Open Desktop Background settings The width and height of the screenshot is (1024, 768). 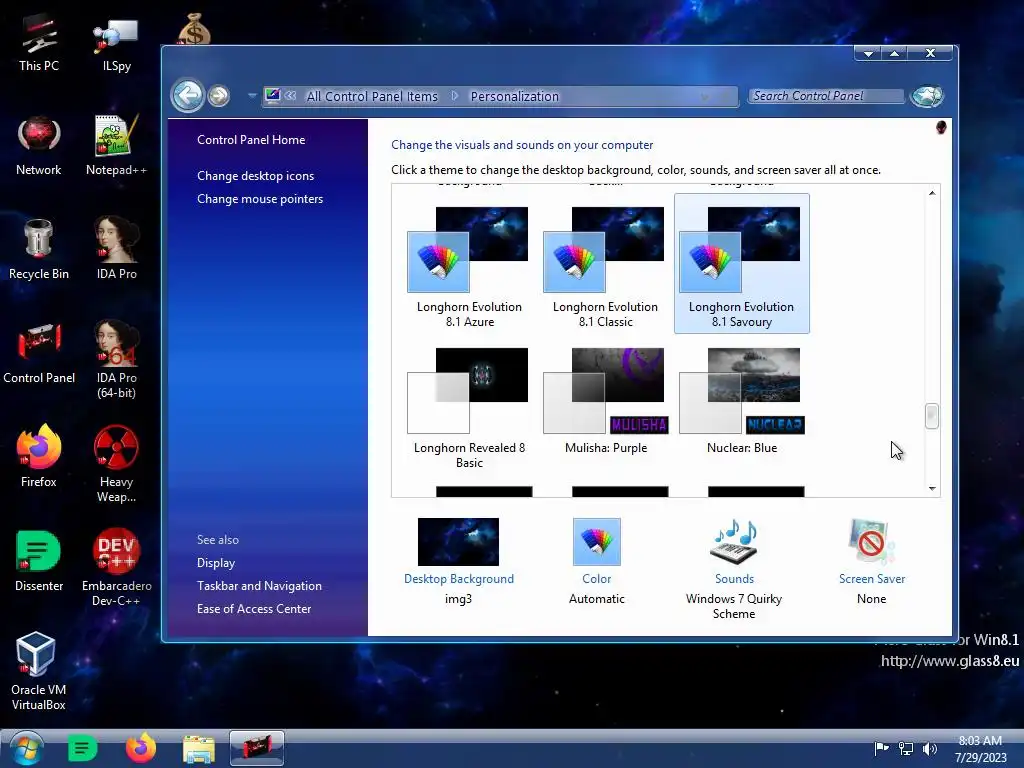click(x=458, y=562)
